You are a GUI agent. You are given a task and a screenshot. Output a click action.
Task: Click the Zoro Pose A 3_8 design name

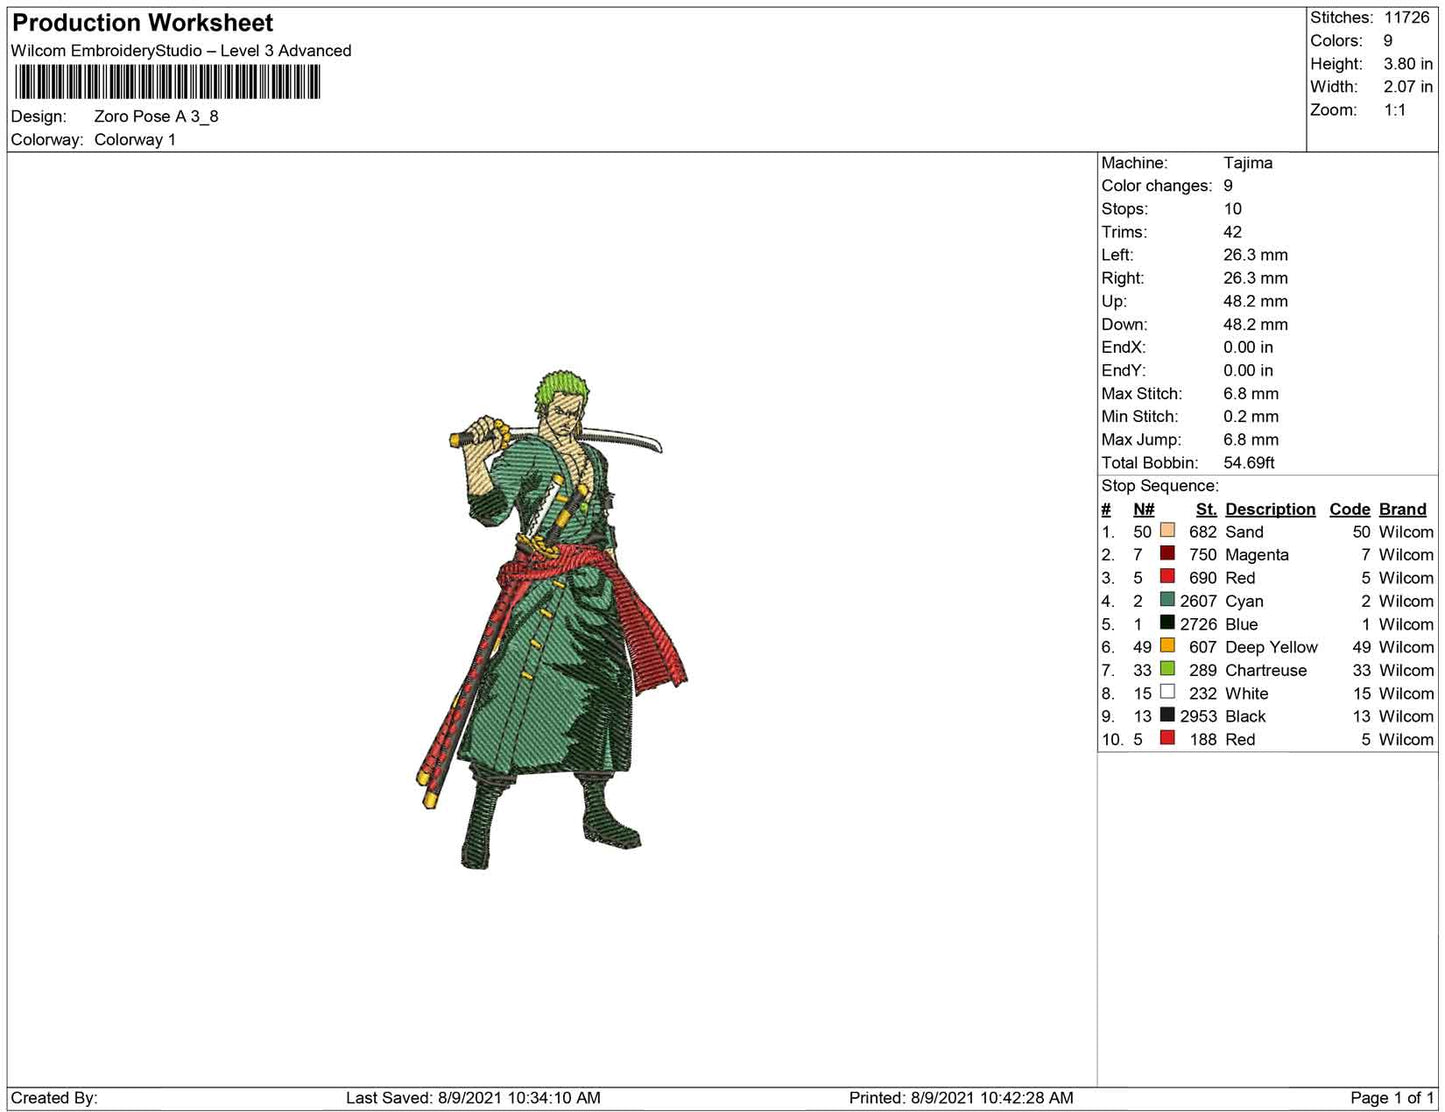156,116
